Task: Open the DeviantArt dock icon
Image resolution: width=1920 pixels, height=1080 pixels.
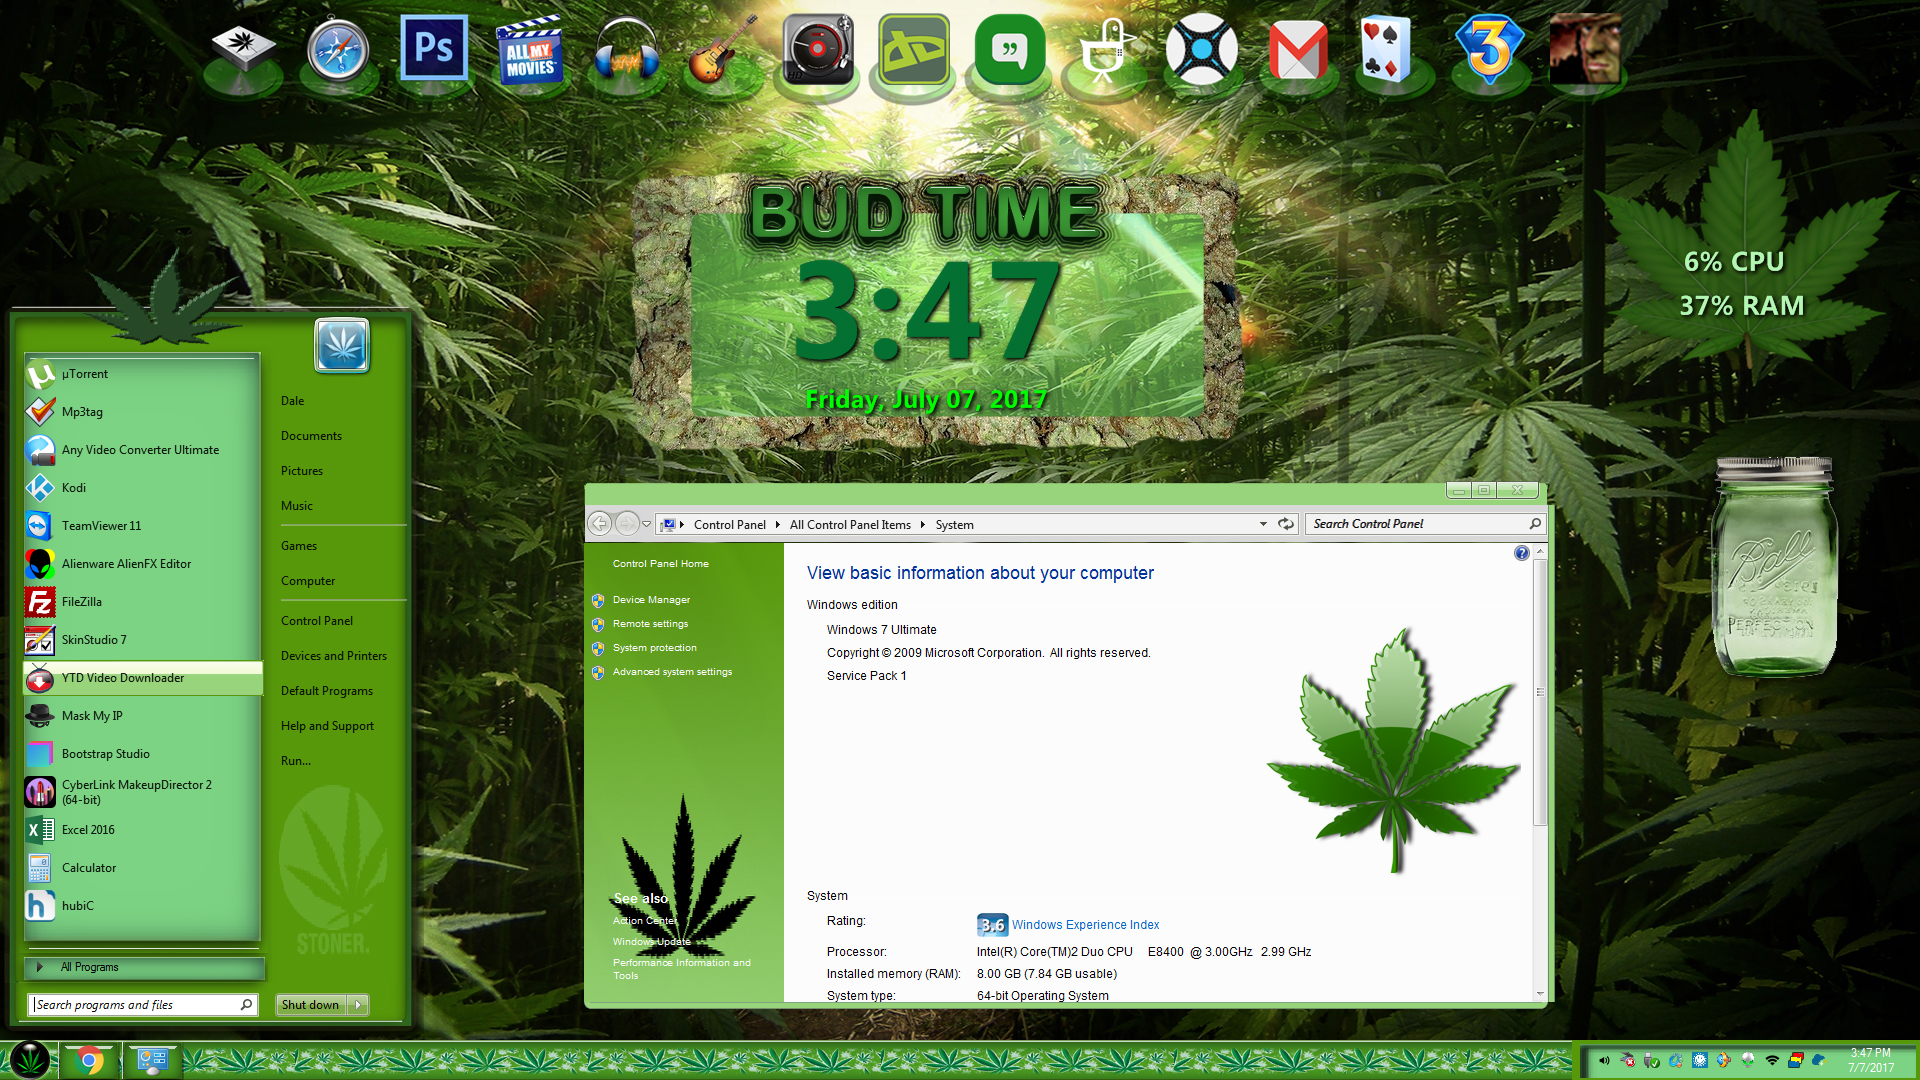Action: [x=914, y=50]
